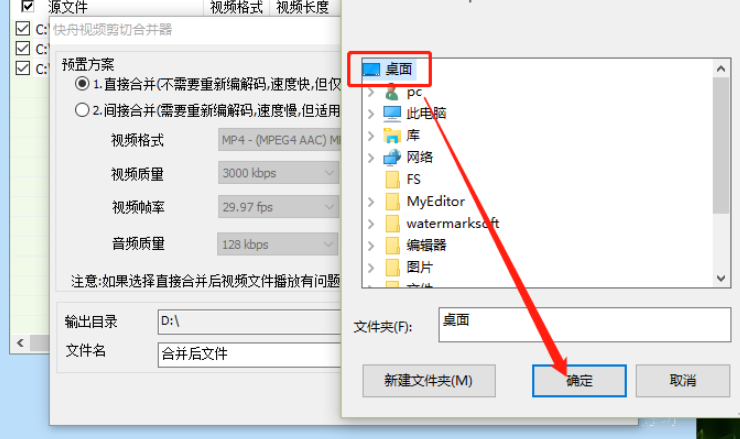Click the FS folder icon
The height and width of the screenshot is (439, 740).
point(392,179)
